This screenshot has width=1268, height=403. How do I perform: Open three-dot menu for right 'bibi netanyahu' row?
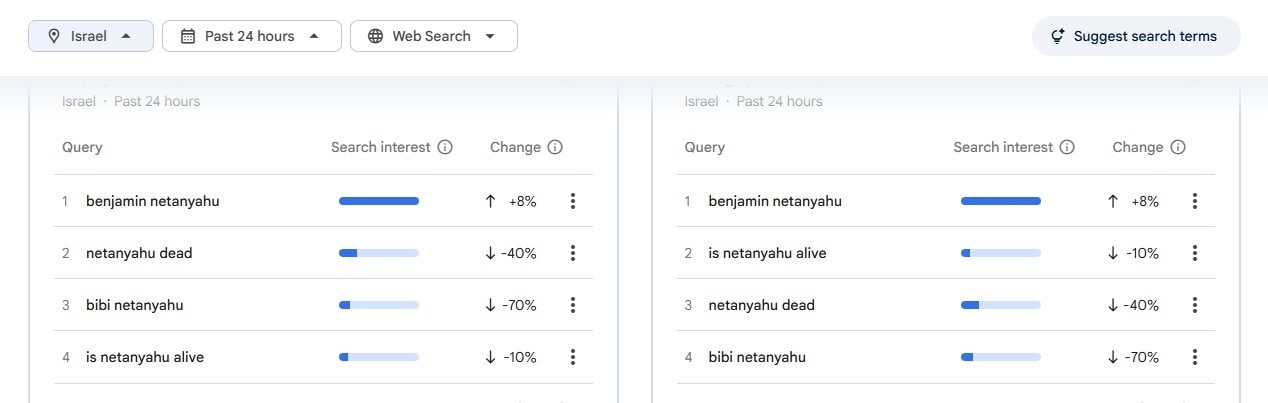pyautogui.click(x=1195, y=357)
